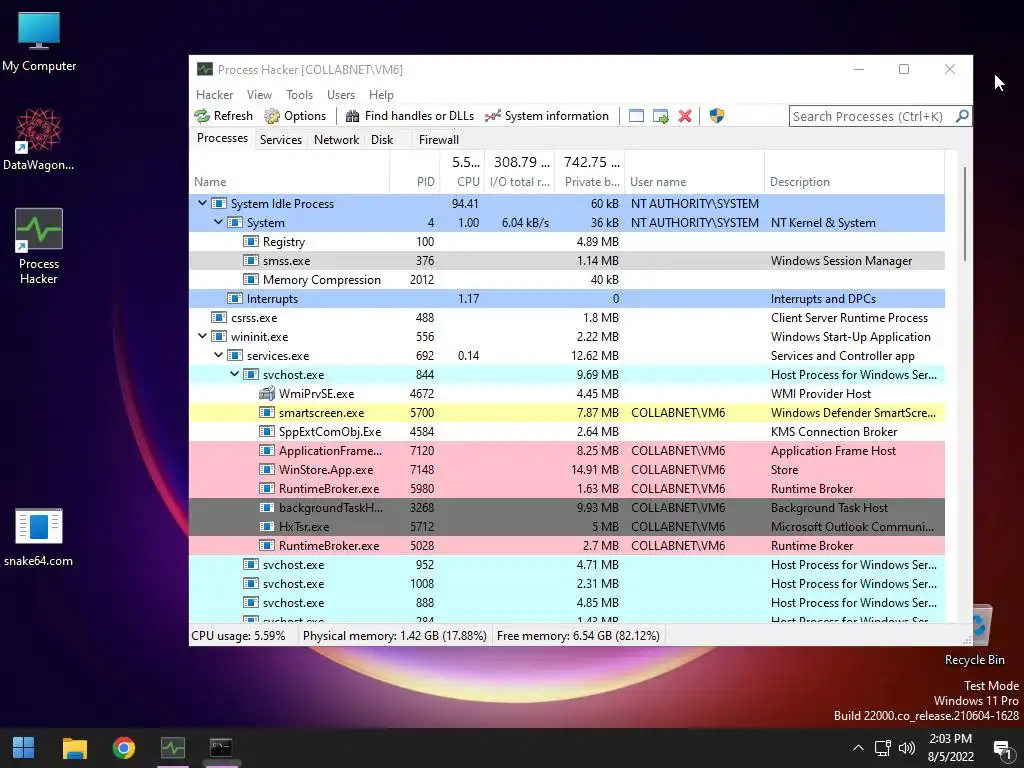Select the SppExtComObj.Exe process row
1024x768 pixels.
pos(567,432)
